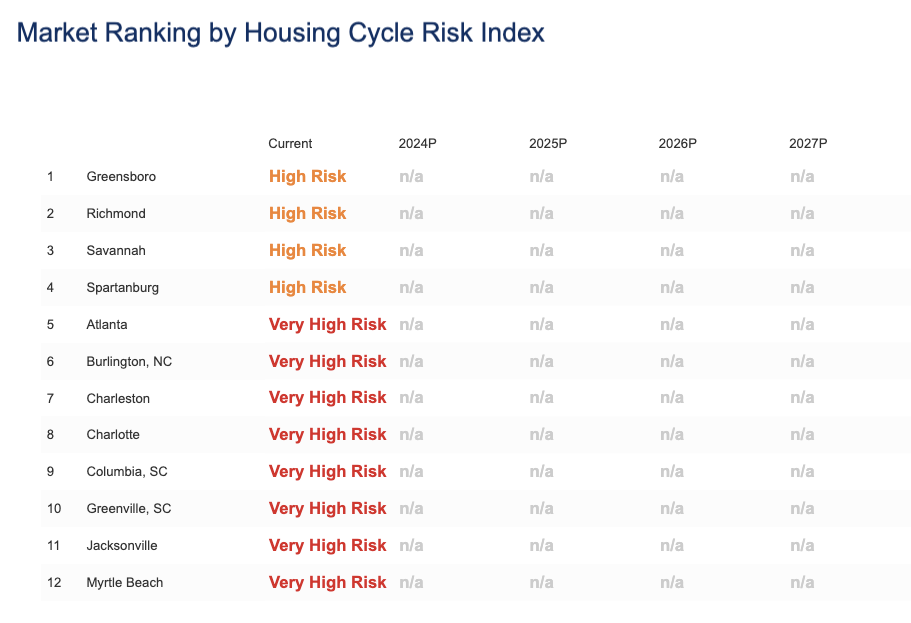Click Savannah in the market list
Screen dimensions: 911x623
tap(116, 251)
